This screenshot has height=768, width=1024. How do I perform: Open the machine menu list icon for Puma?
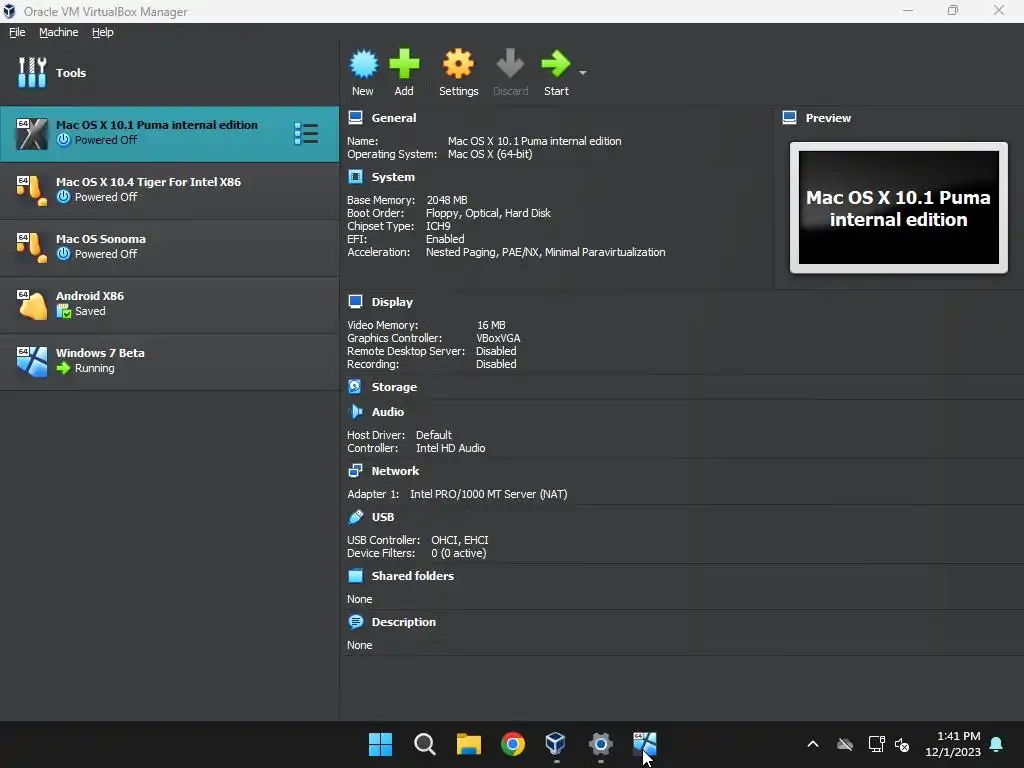(306, 133)
